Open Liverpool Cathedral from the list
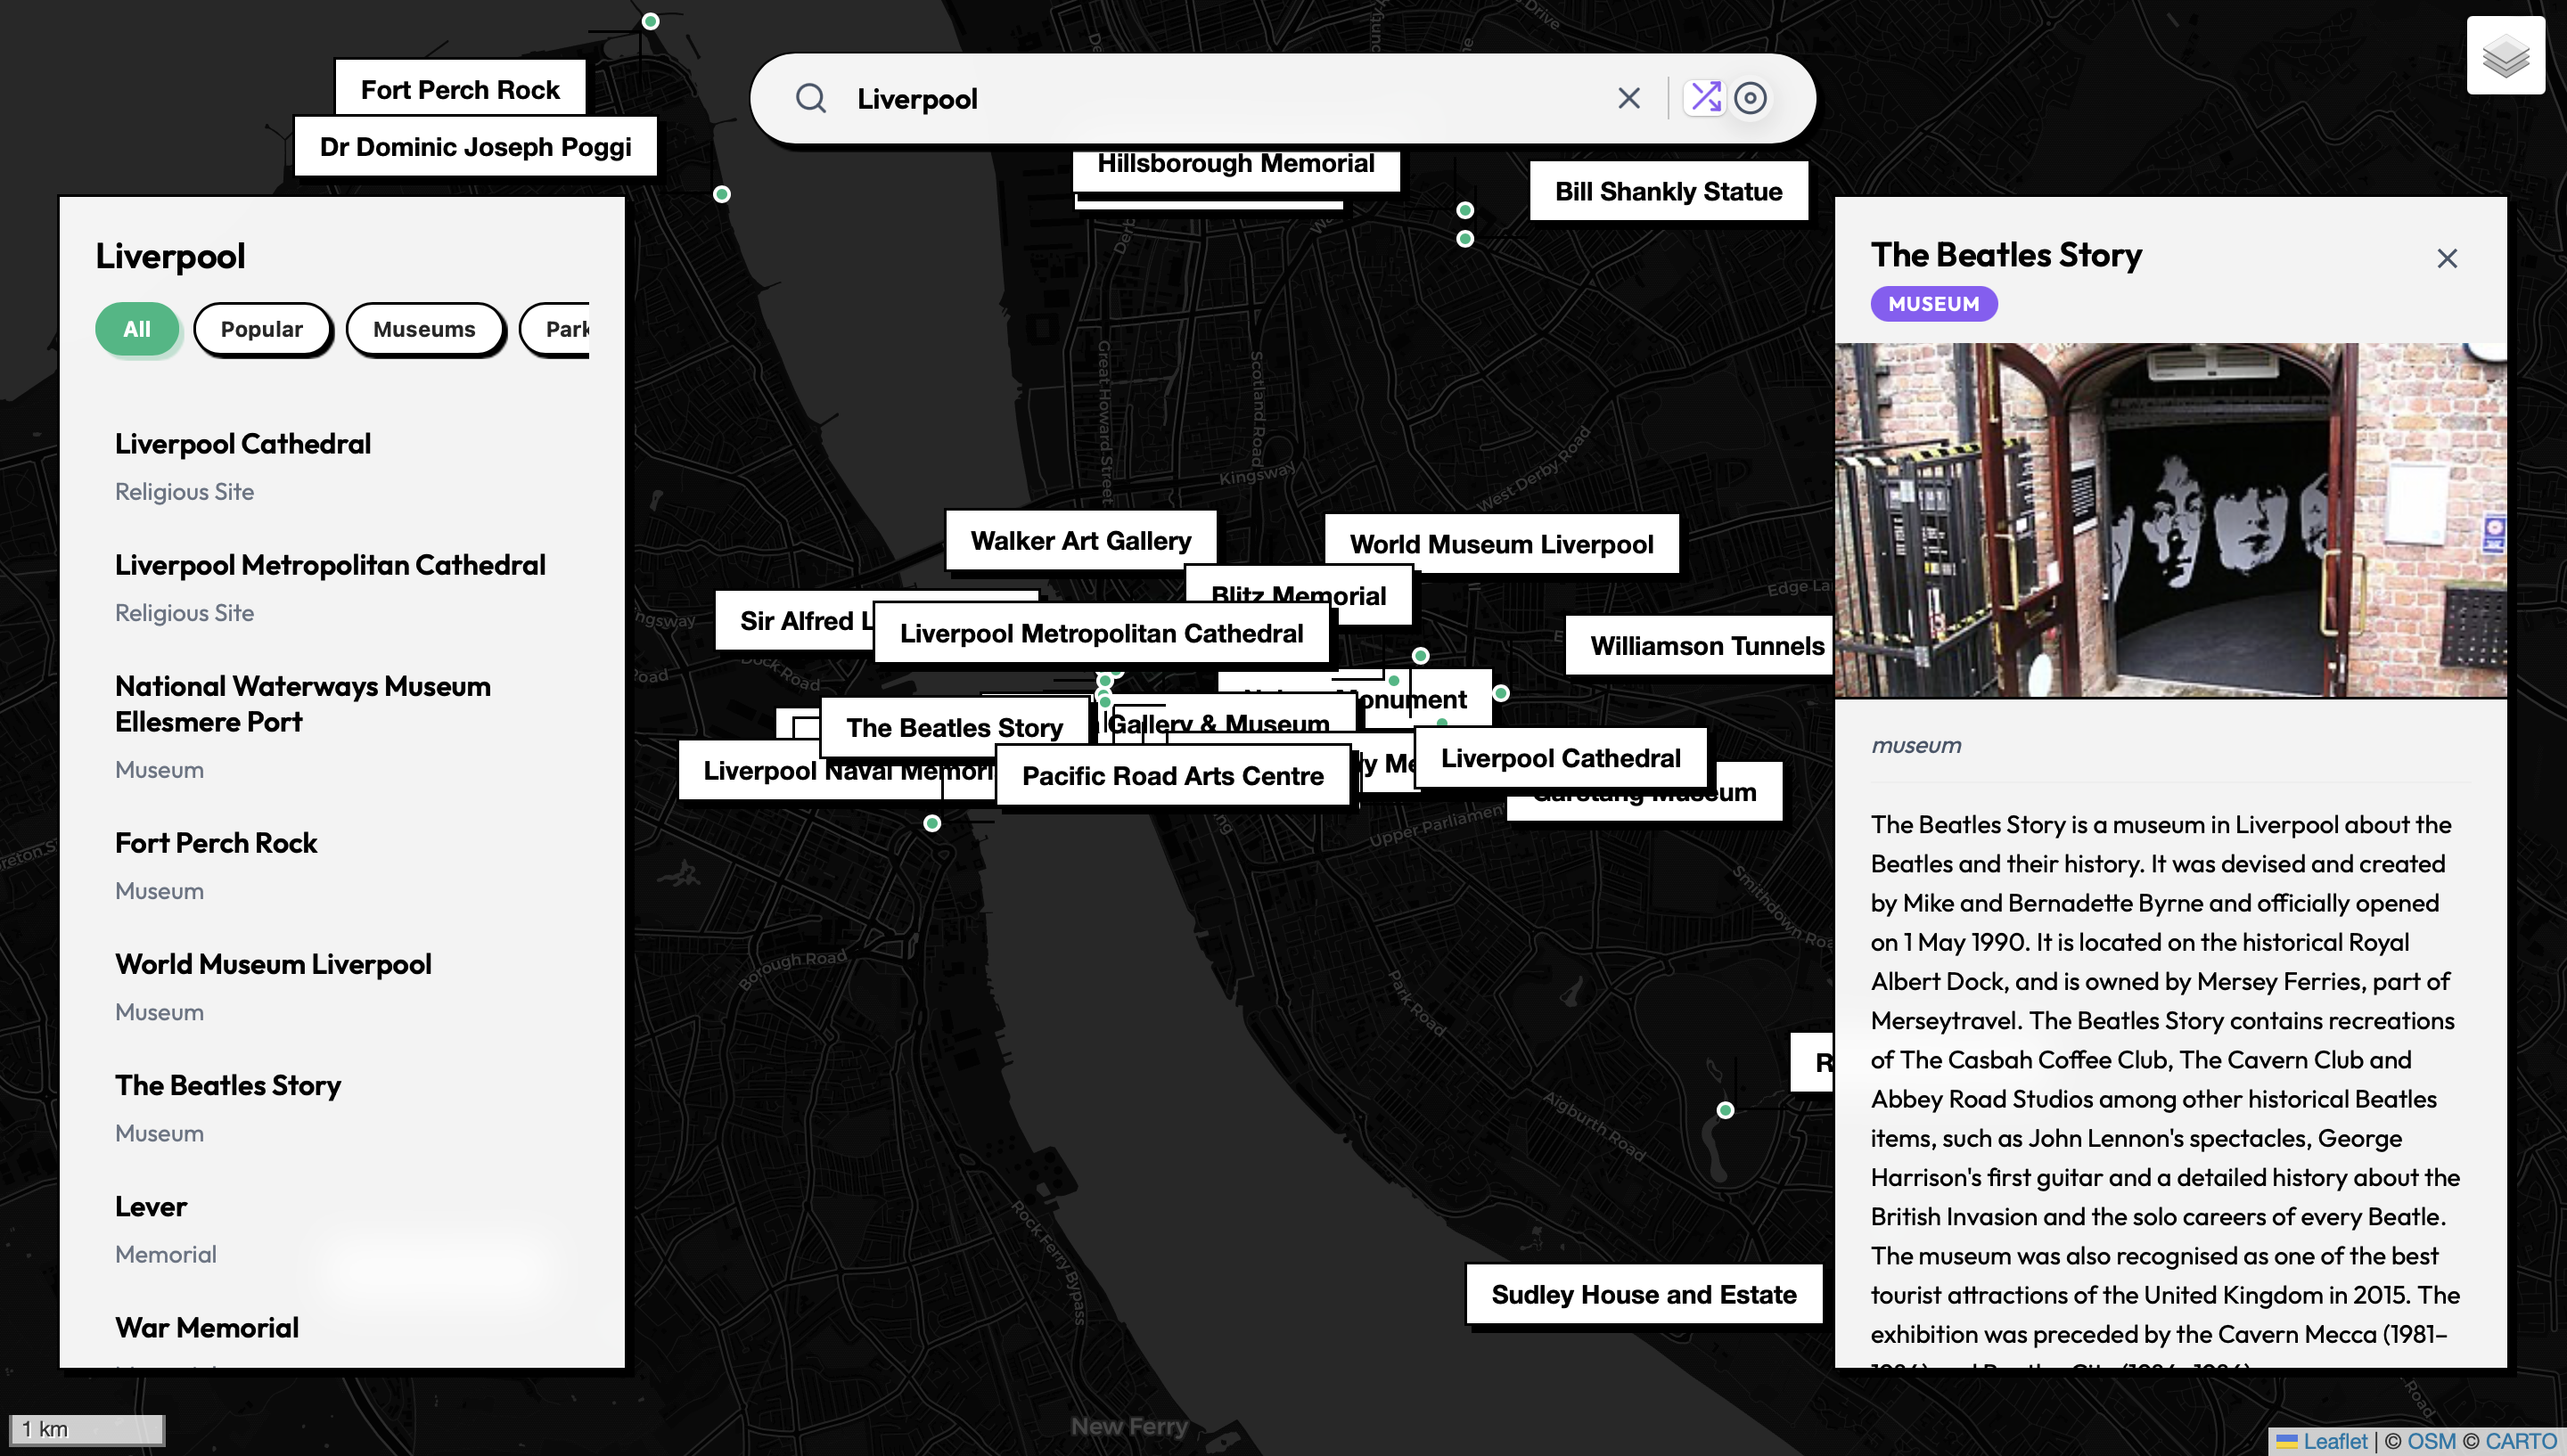The width and height of the screenshot is (2567, 1456). [243, 444]
